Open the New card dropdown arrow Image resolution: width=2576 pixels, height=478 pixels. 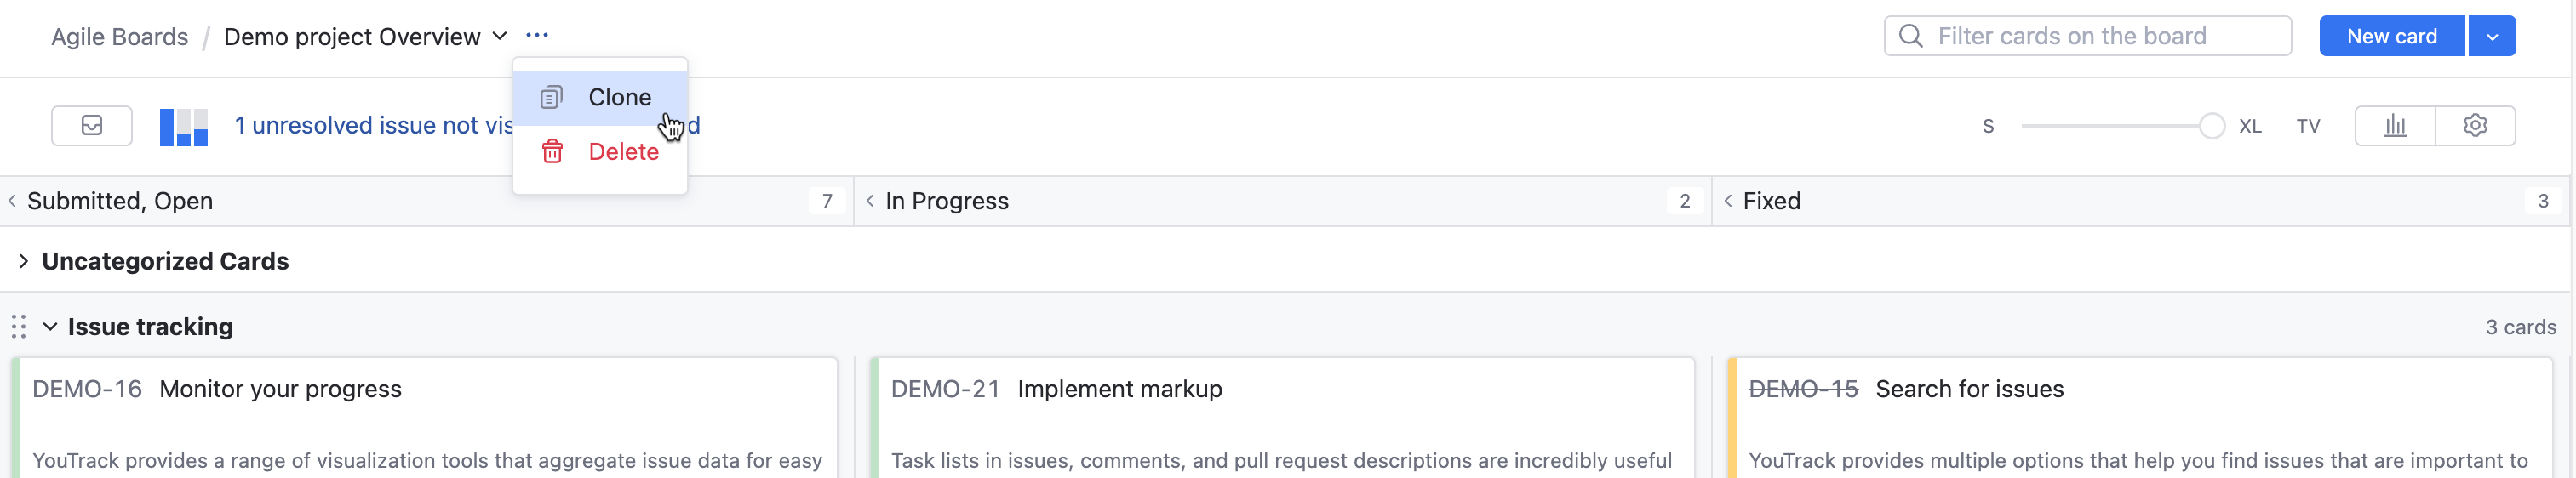2492,37
